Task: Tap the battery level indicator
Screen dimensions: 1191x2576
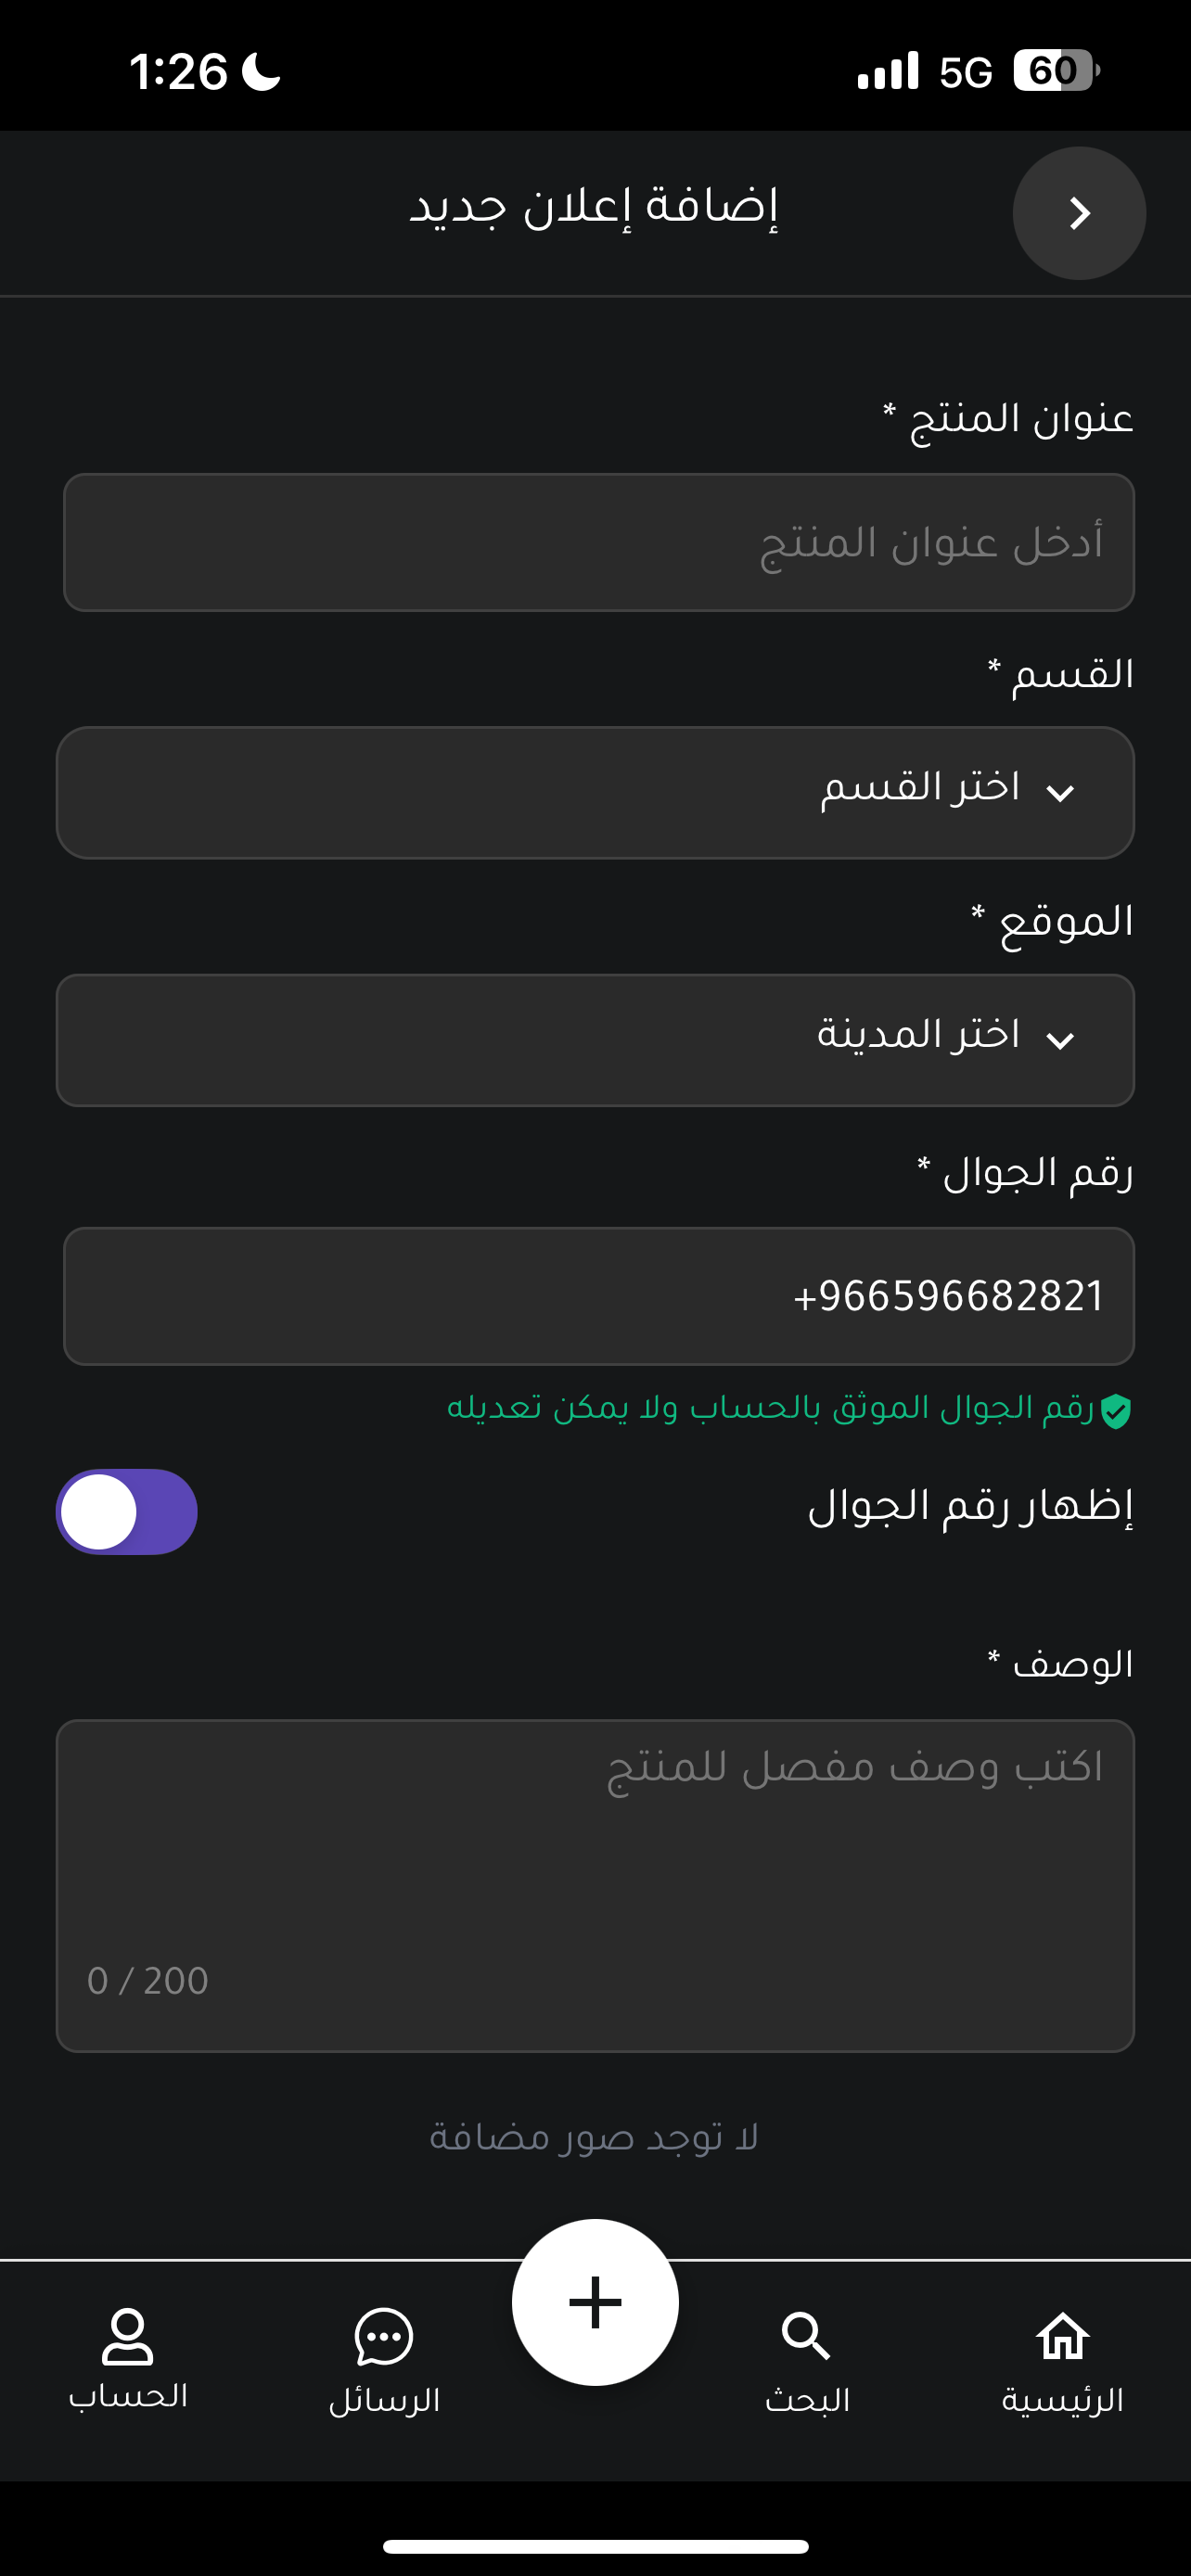Action: click(1056, 71)
